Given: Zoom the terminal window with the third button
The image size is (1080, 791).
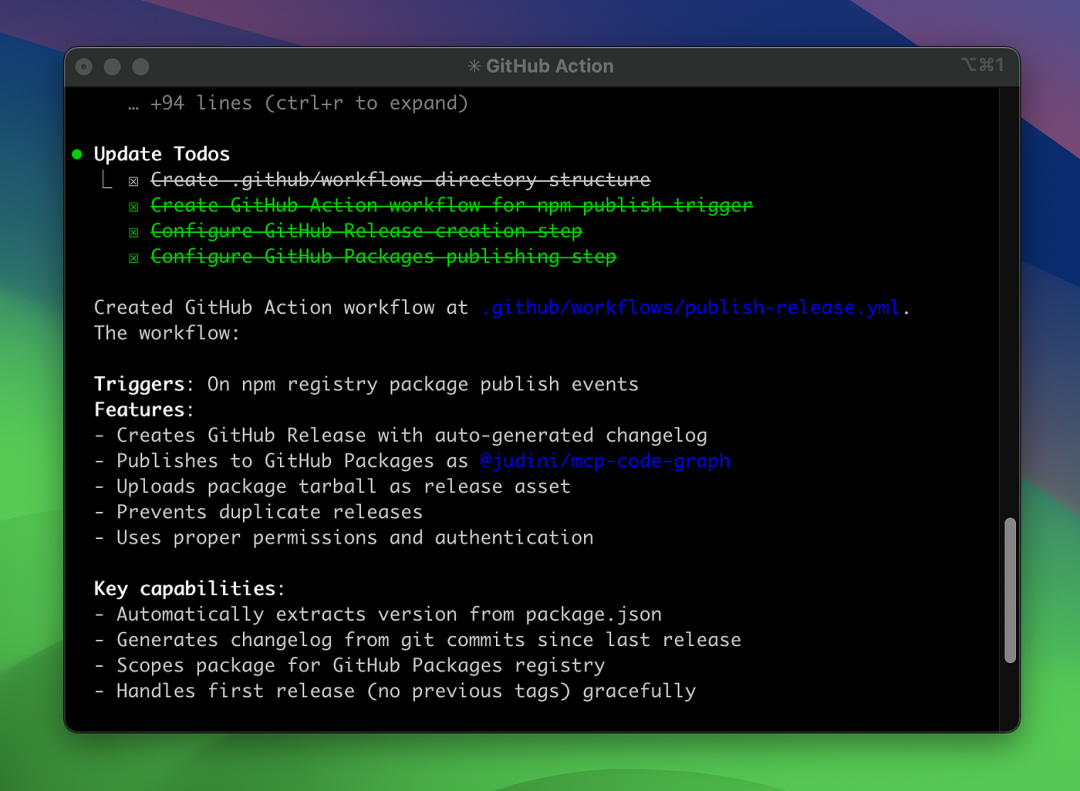Looking at the screenshot, I should click(141, 67).
